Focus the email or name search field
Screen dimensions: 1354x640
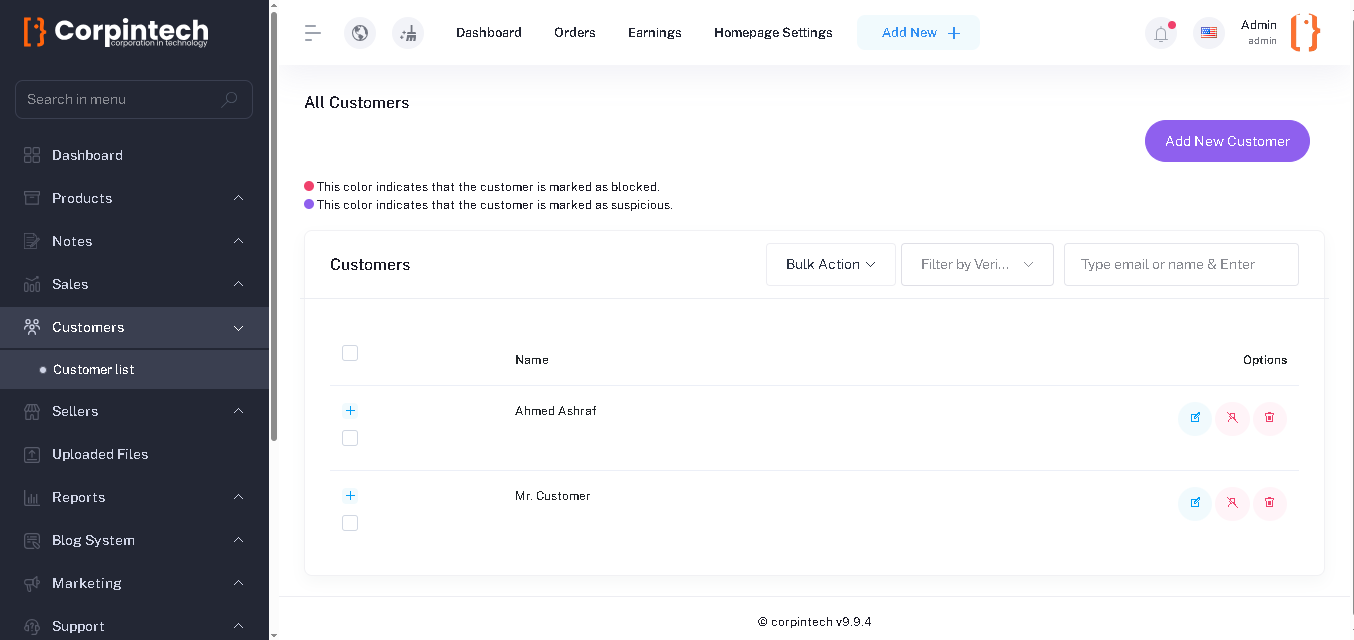(1181, 265)
